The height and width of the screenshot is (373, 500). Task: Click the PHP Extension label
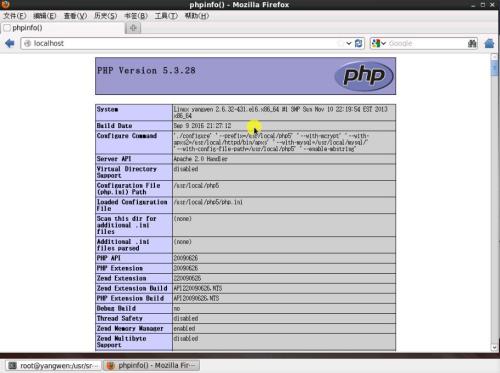coord(119,268)
